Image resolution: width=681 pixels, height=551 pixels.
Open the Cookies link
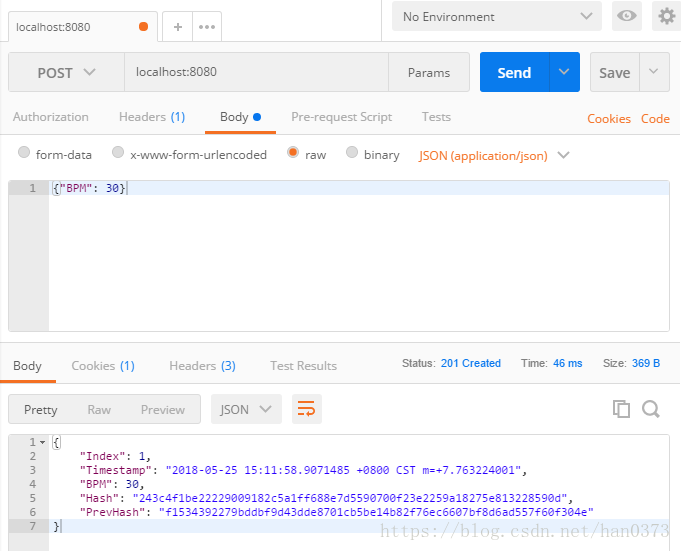[x=608, y=118]
